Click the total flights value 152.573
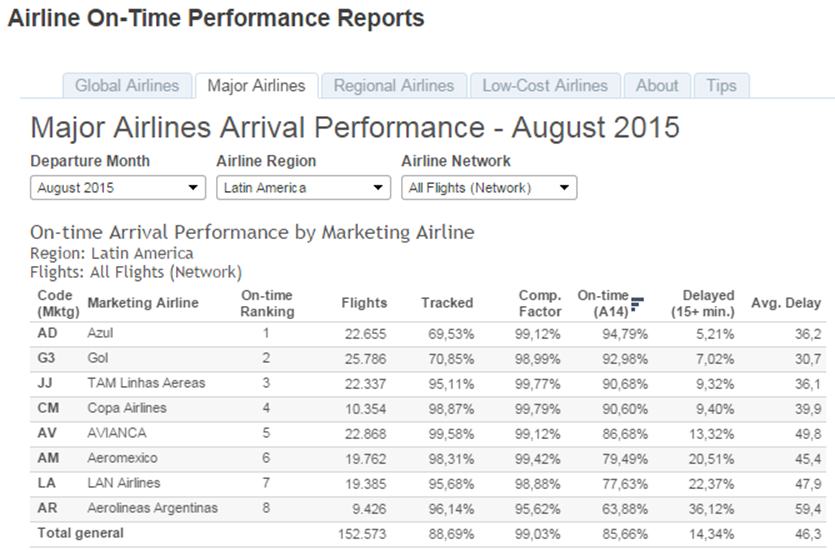The image size is (835, 550). click(x=362, y=534)
